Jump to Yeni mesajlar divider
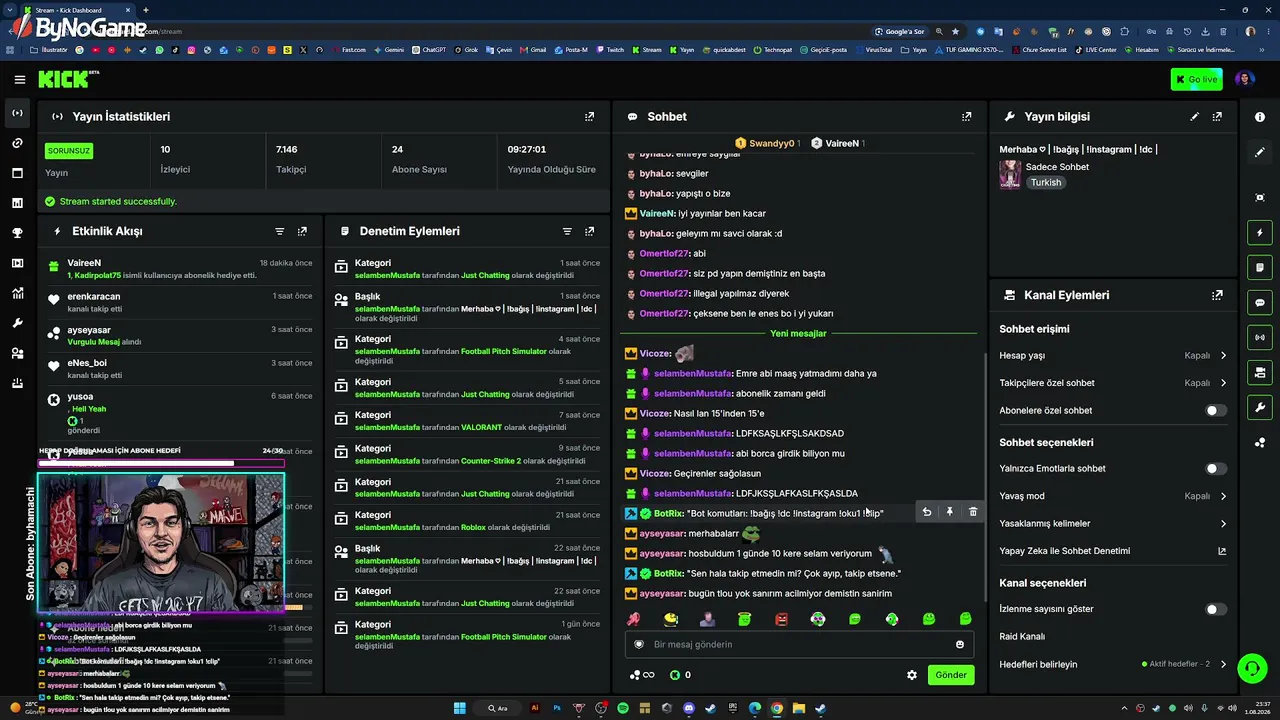This screenshot has width=1280, height=720. 798,333
